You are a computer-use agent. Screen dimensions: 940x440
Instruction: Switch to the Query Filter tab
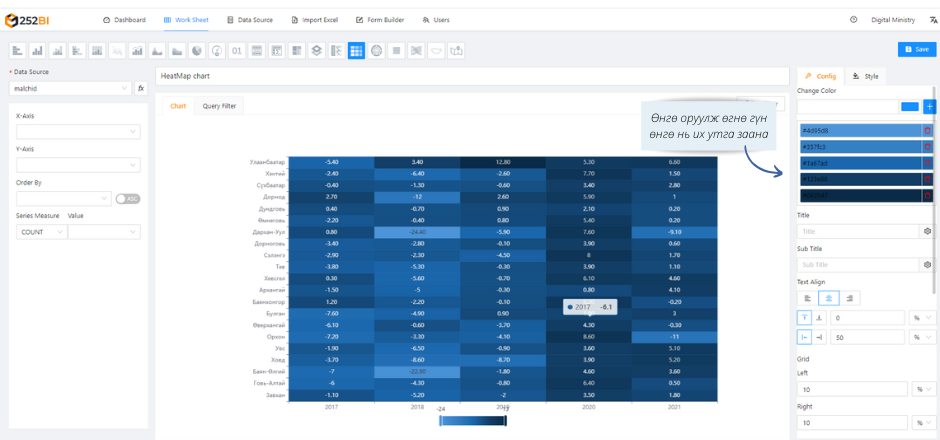[219, 106]
